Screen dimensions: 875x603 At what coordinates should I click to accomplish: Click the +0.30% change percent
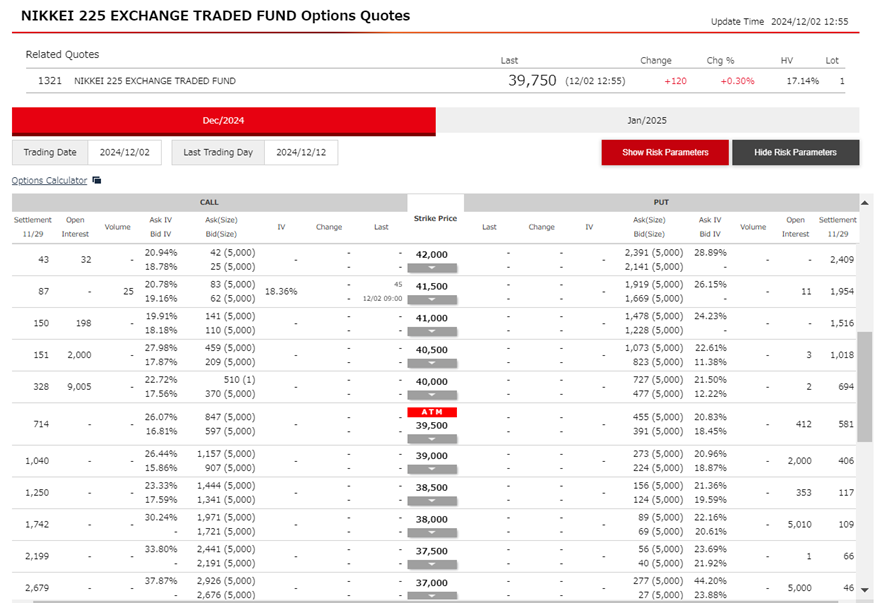tap(737, 81)
